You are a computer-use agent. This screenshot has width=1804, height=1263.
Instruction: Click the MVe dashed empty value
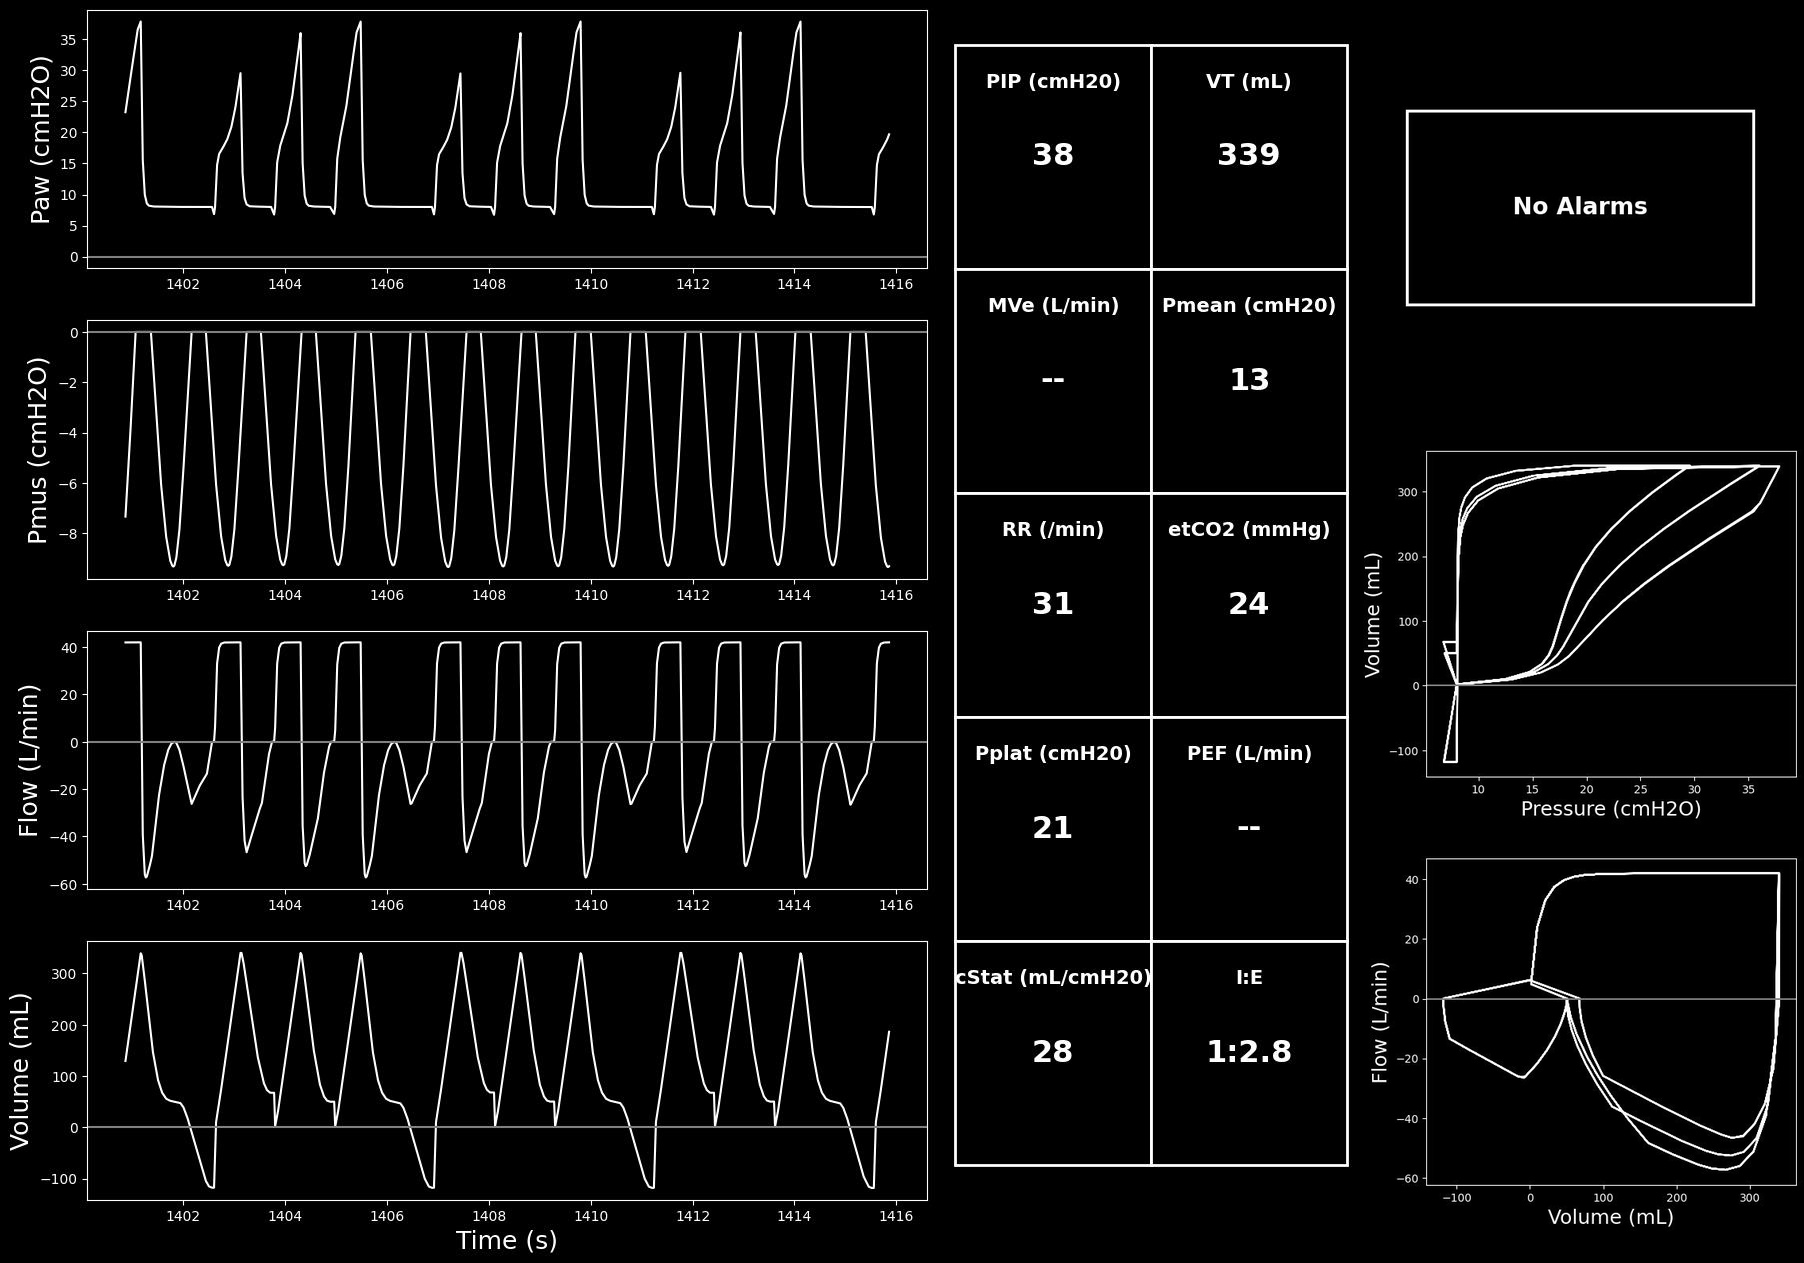1053,380
